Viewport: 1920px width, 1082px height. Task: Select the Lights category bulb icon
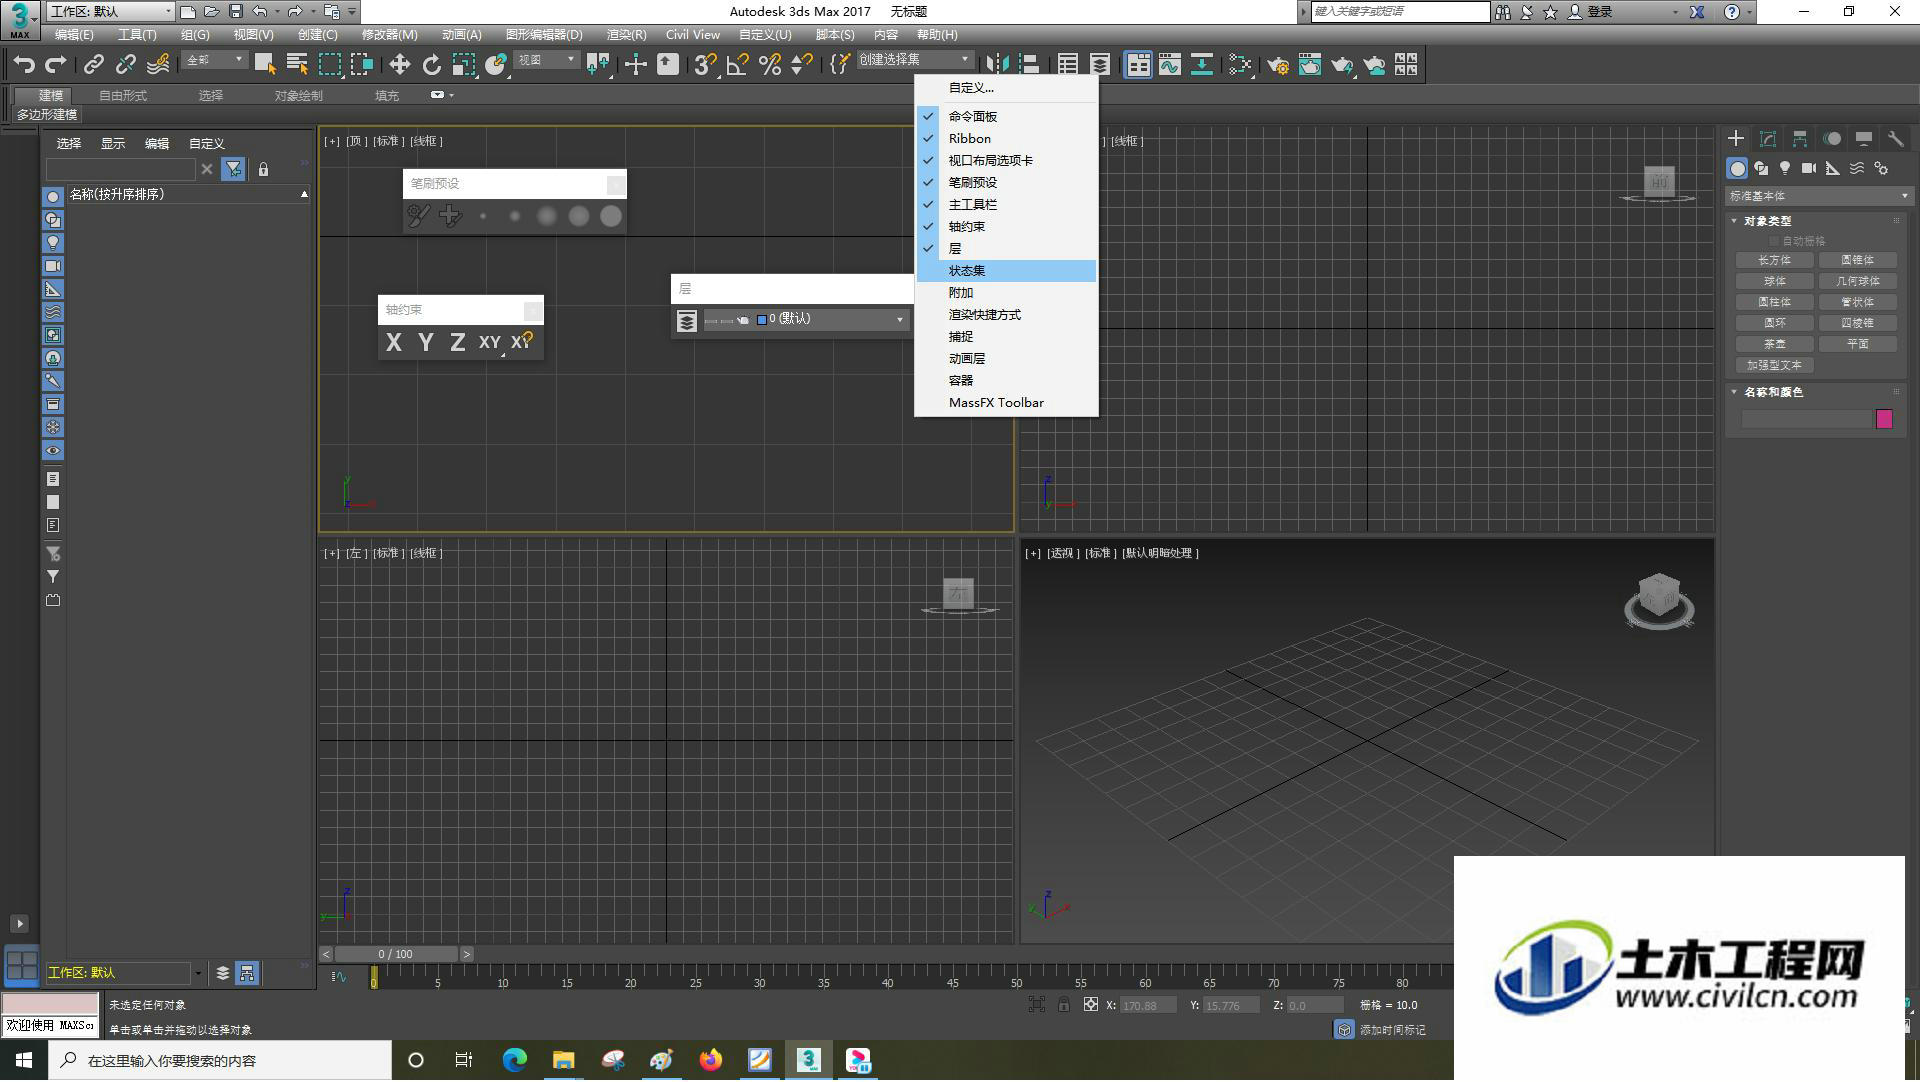(x=1785, y=168)
